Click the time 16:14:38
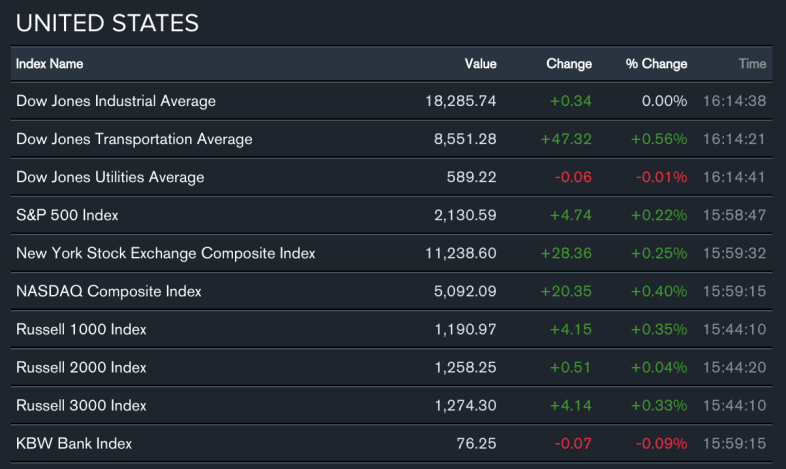Screen dimensions: 786x469 pos(734,101)
